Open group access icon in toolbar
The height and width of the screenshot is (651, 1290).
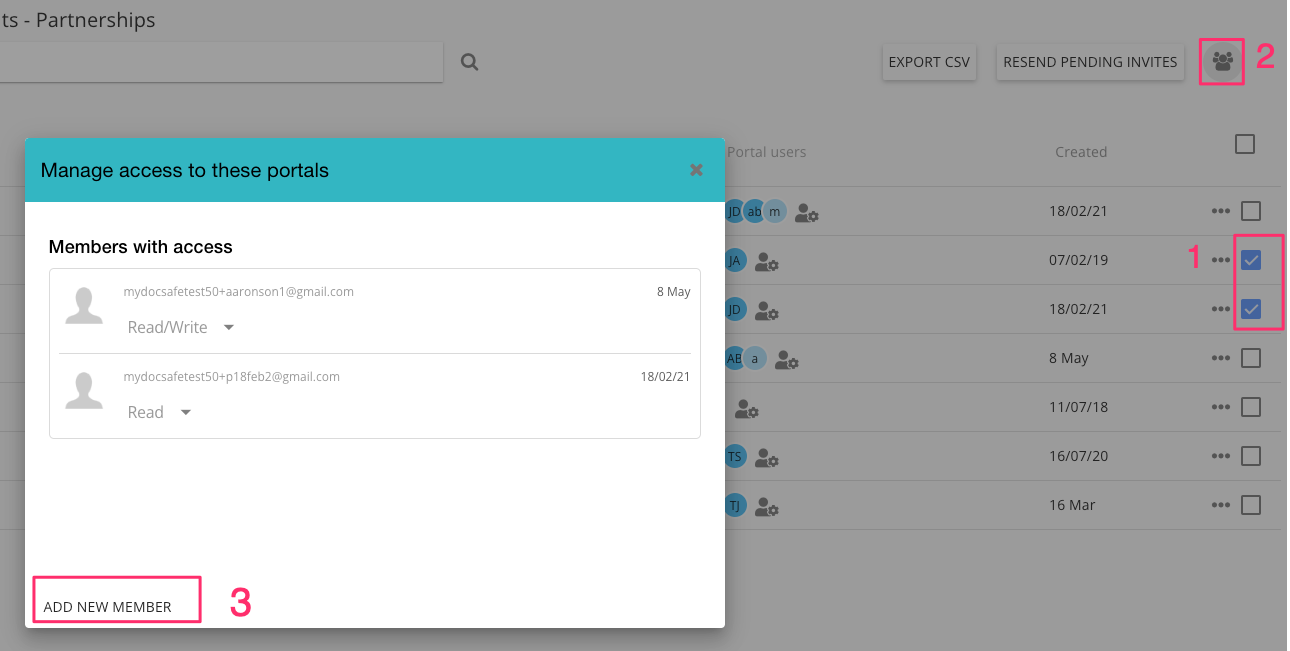(1221, 62)
